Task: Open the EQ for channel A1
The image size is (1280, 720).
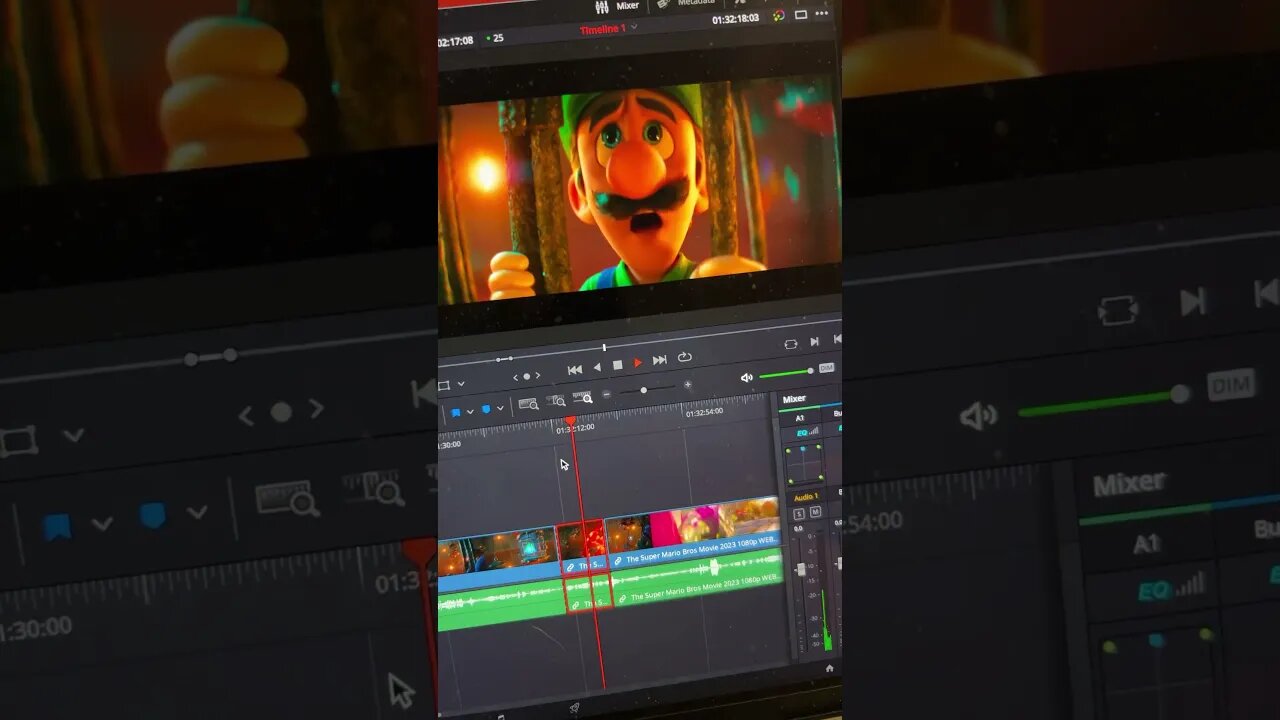Action: coord(803,432)
